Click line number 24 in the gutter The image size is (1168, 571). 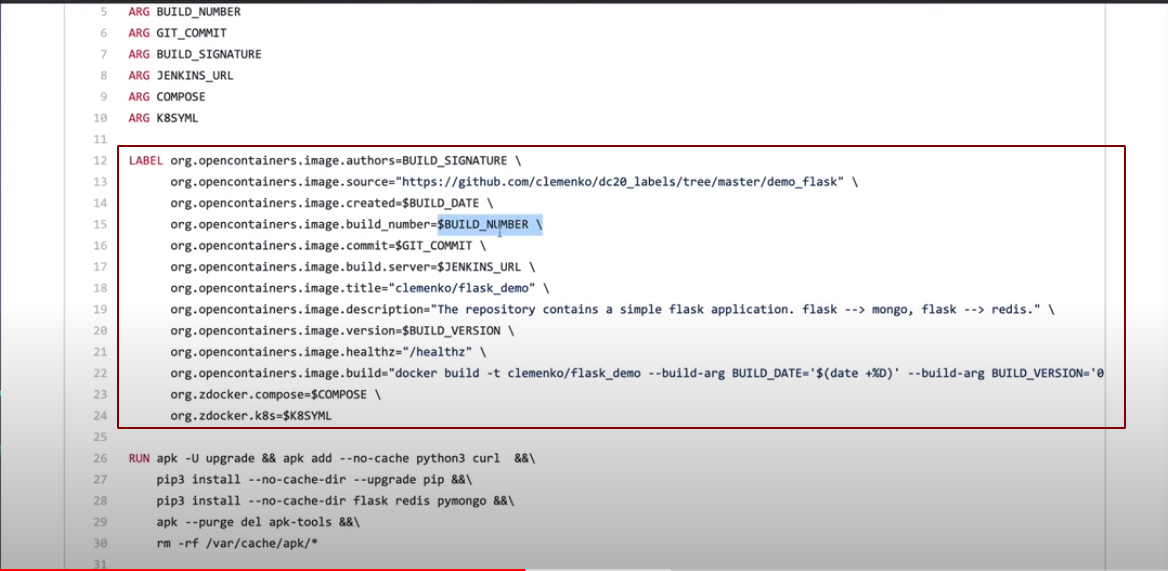click(x=101, y=415)
